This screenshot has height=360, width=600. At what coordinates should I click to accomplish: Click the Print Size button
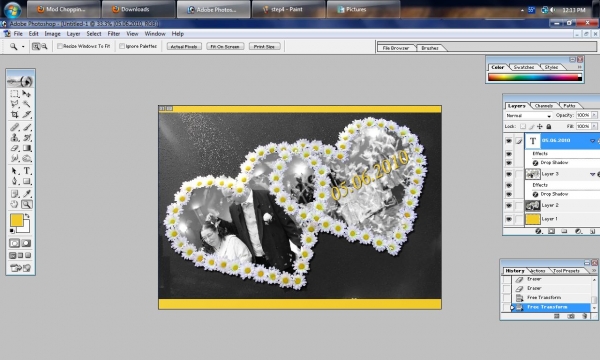click(x=264, y=46)
